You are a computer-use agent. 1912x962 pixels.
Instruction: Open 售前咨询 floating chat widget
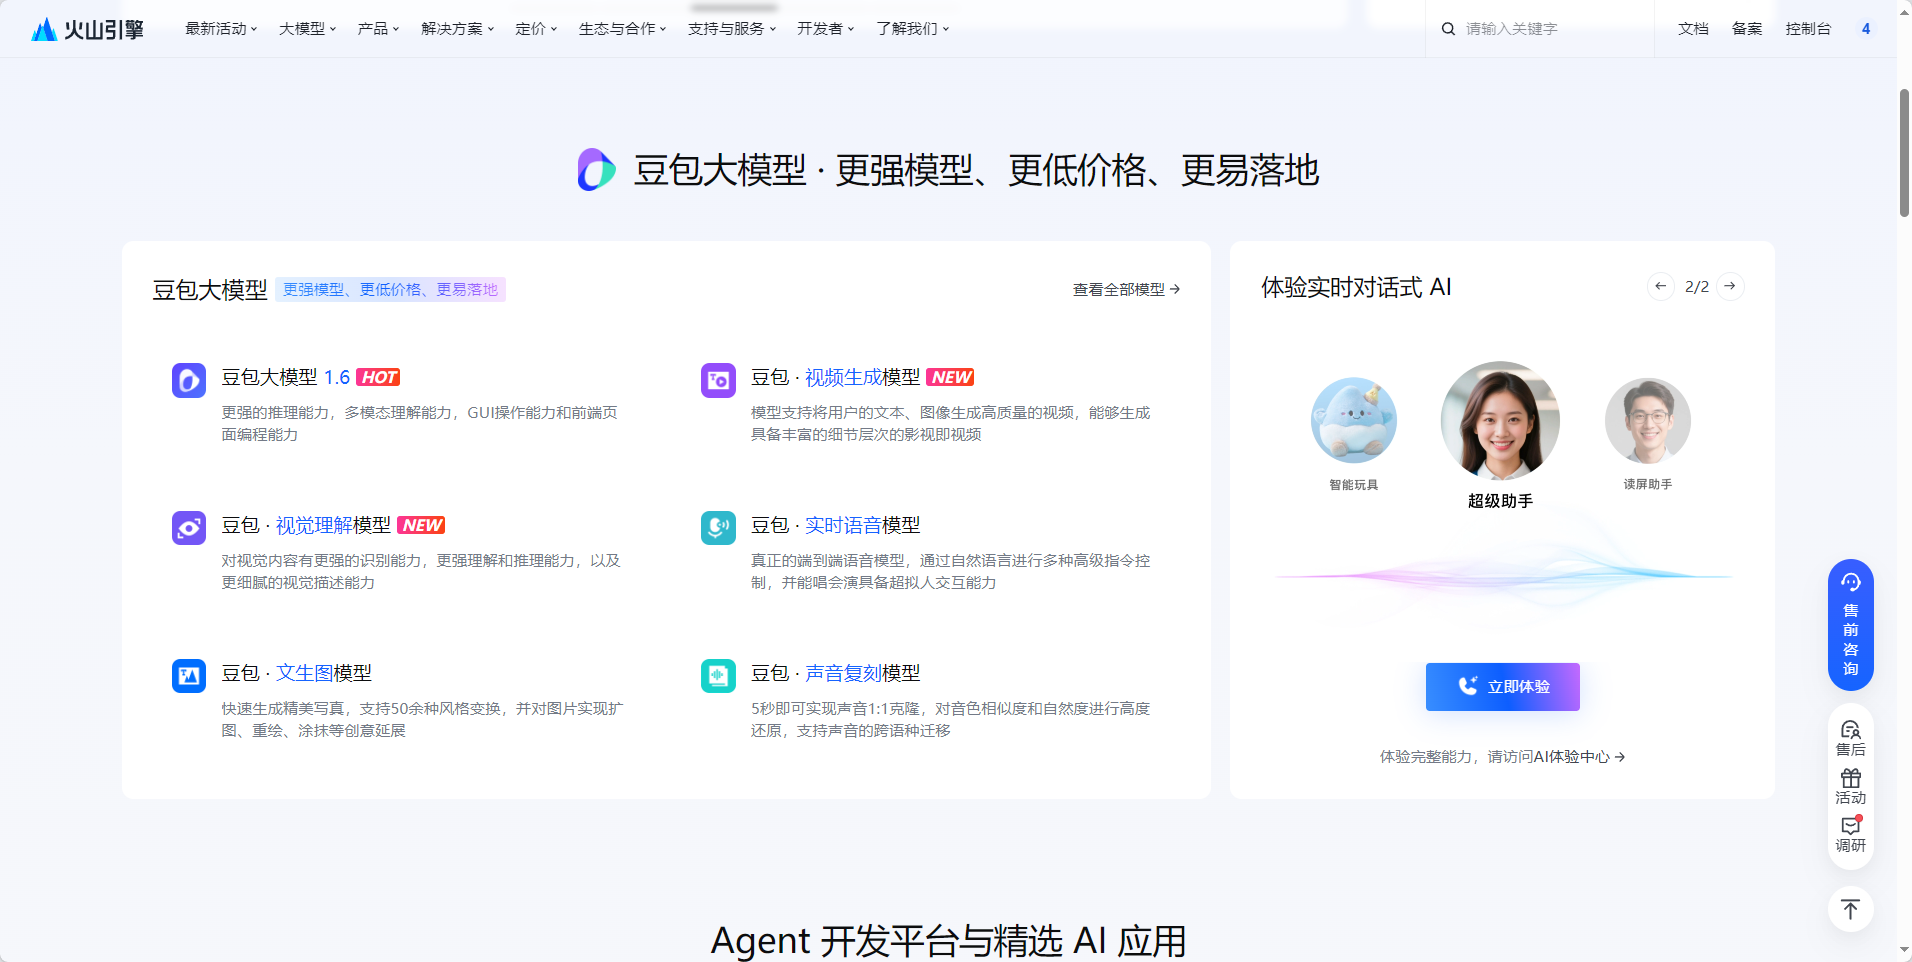[1851, 625]
